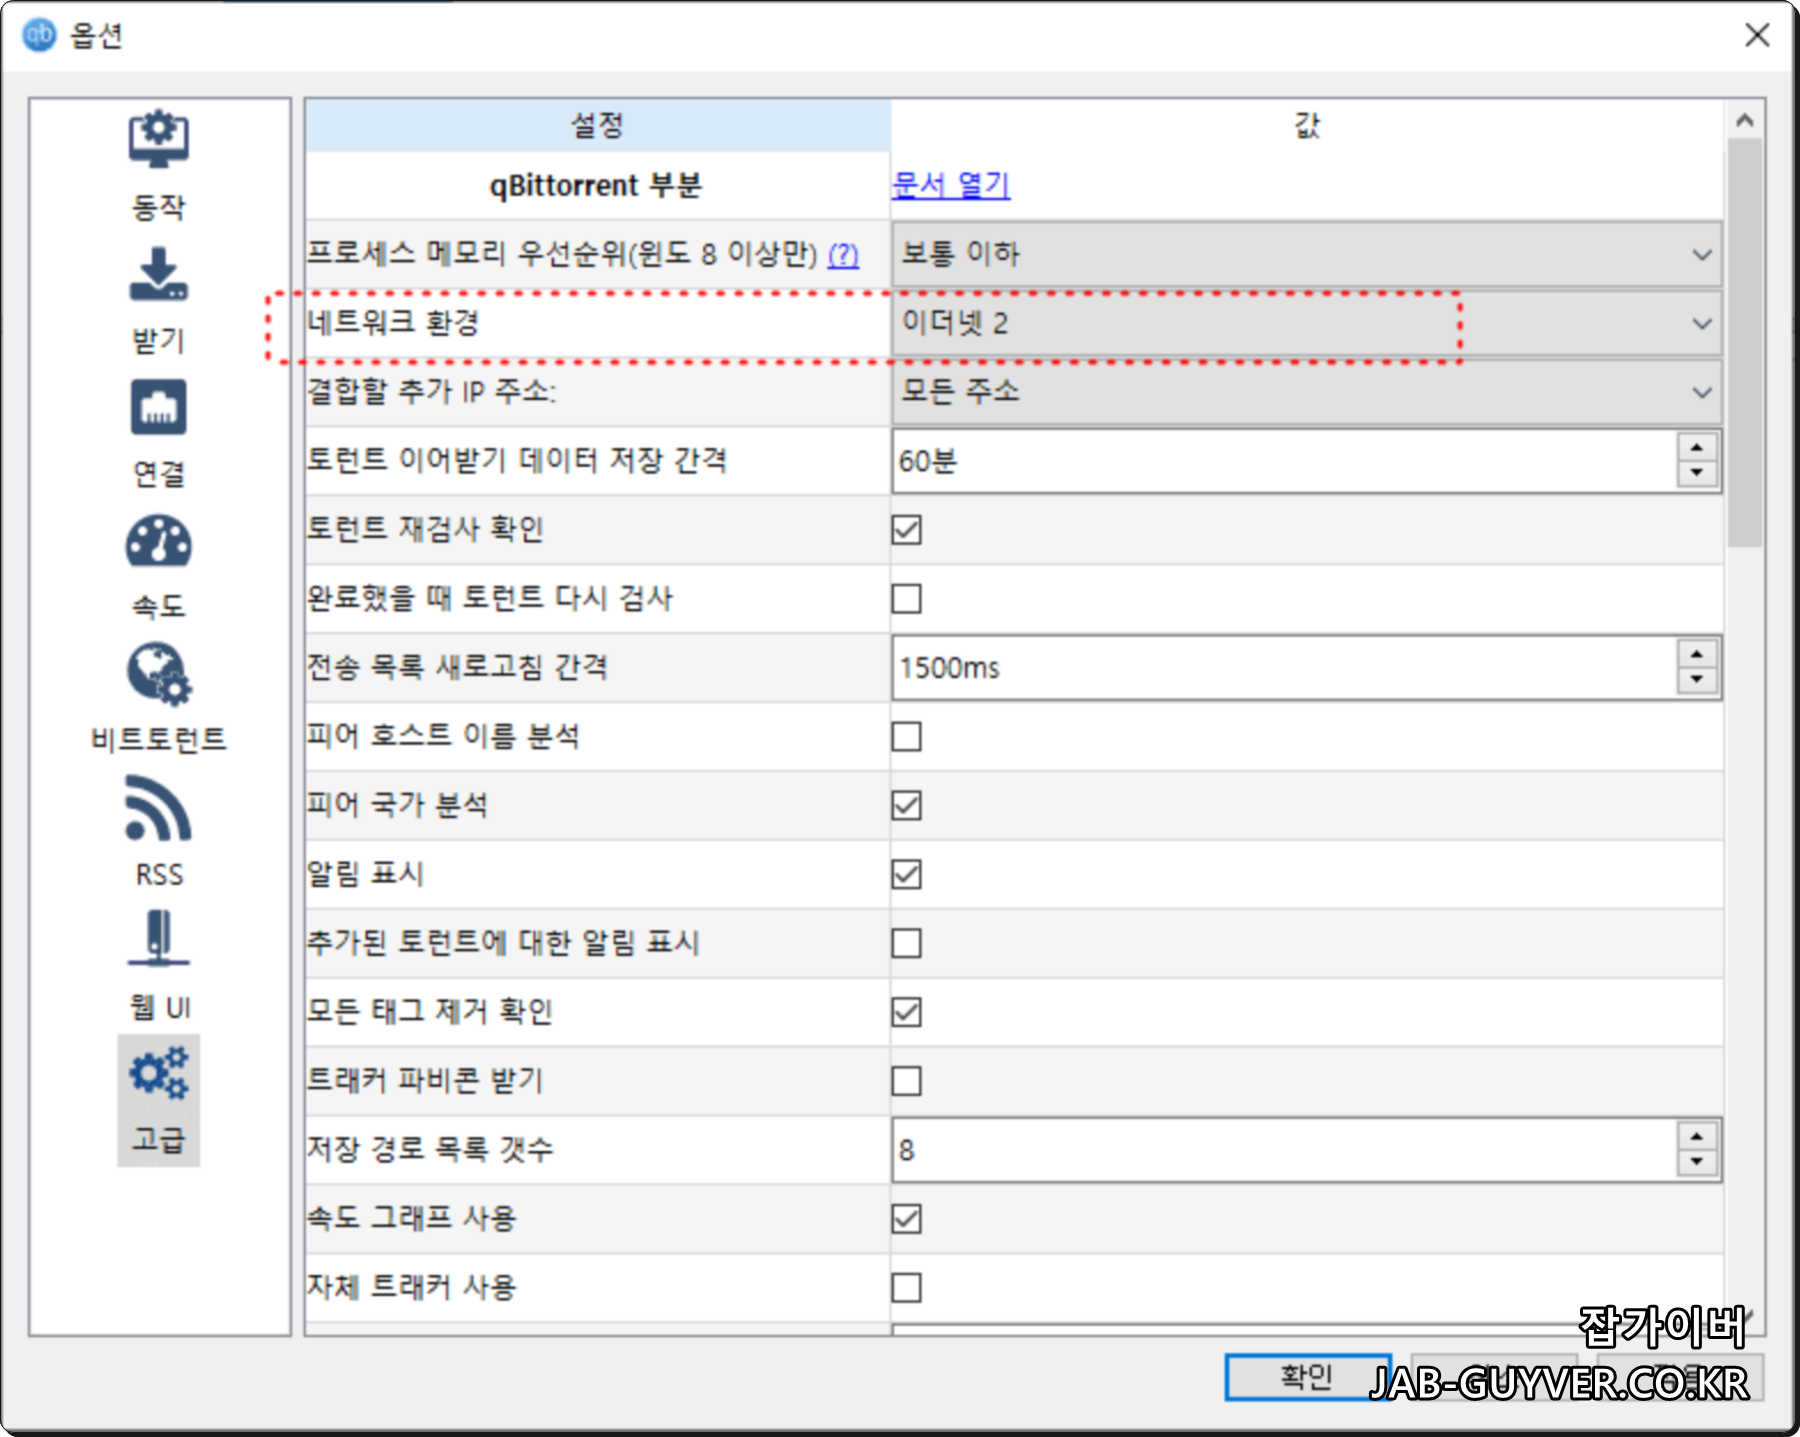Screen dimensions: 1800x1437
Task: Select the 전송 목록 새로고침 간격 label
Action: click(x=457, y=667)
